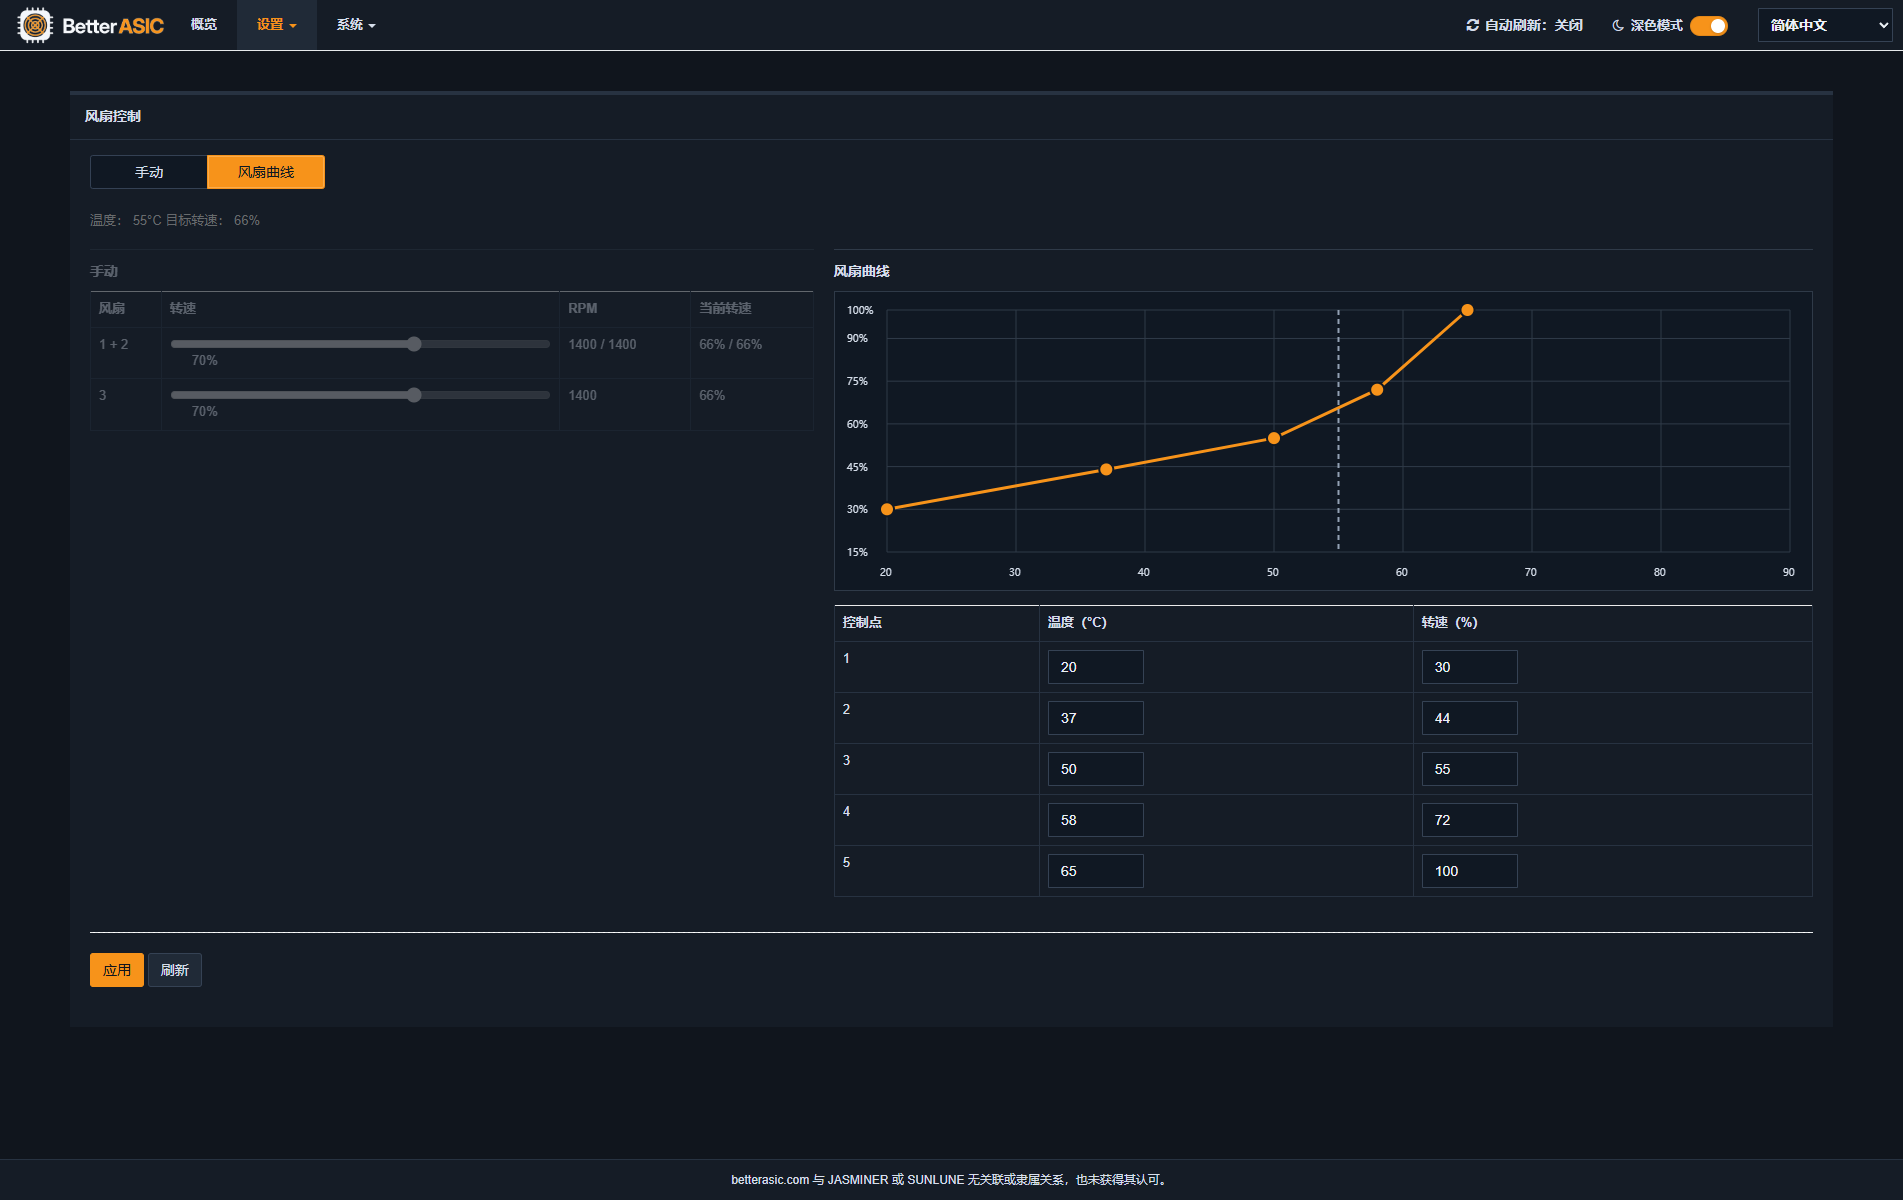This screenshot has width=1903, height=1200.
Task: Click the dark mode moon icon
Action: pos(1618,25)
